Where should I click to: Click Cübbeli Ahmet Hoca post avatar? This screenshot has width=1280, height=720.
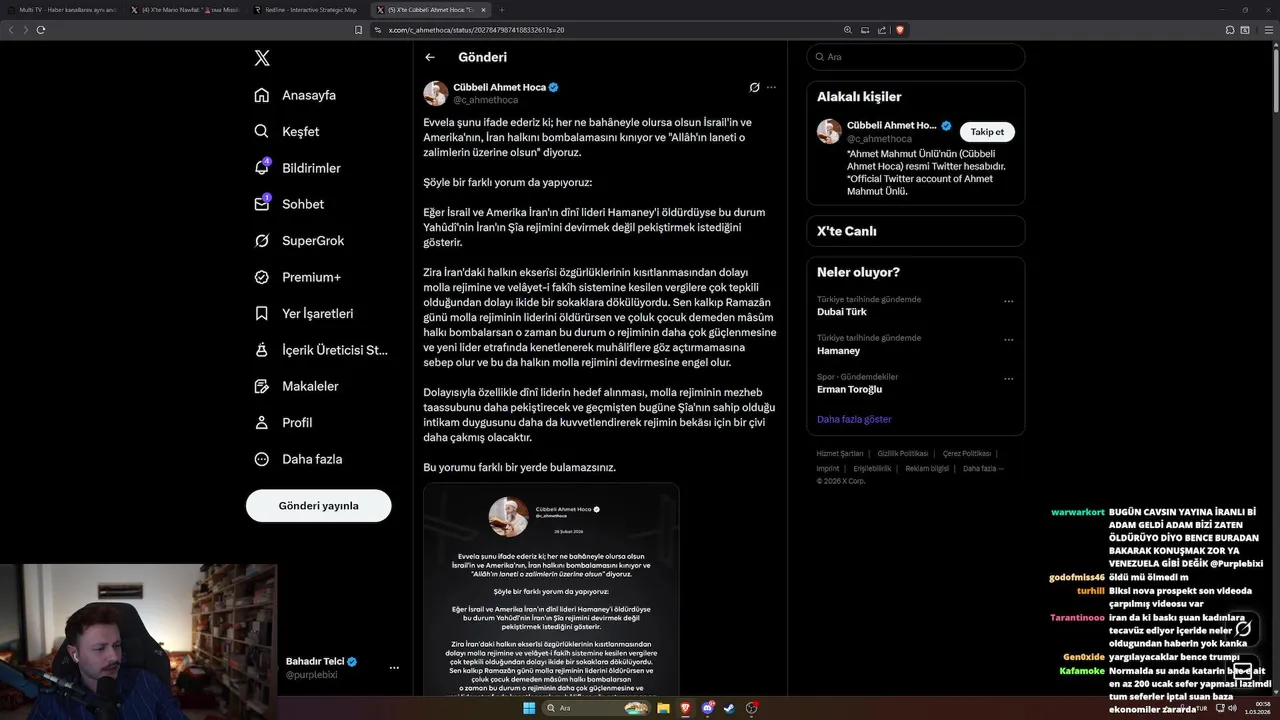[435, 93]
